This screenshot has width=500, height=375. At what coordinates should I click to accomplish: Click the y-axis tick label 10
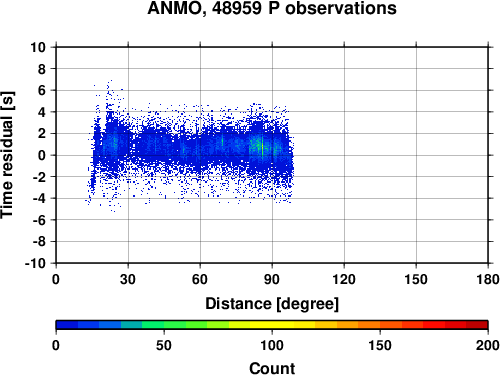click(x=38, y=47)
